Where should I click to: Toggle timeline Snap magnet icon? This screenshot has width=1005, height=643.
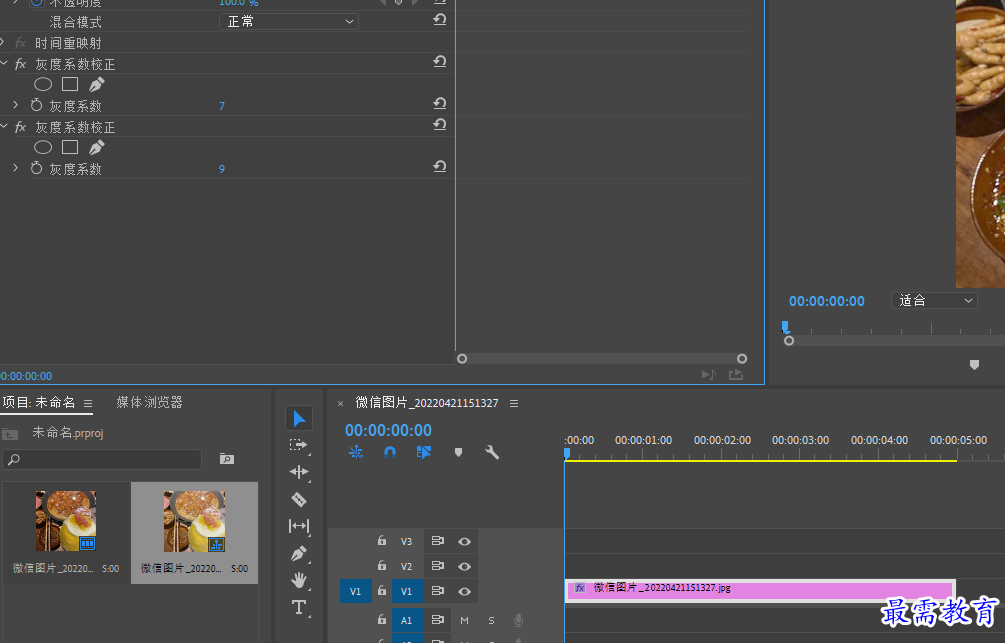(390, 452)
